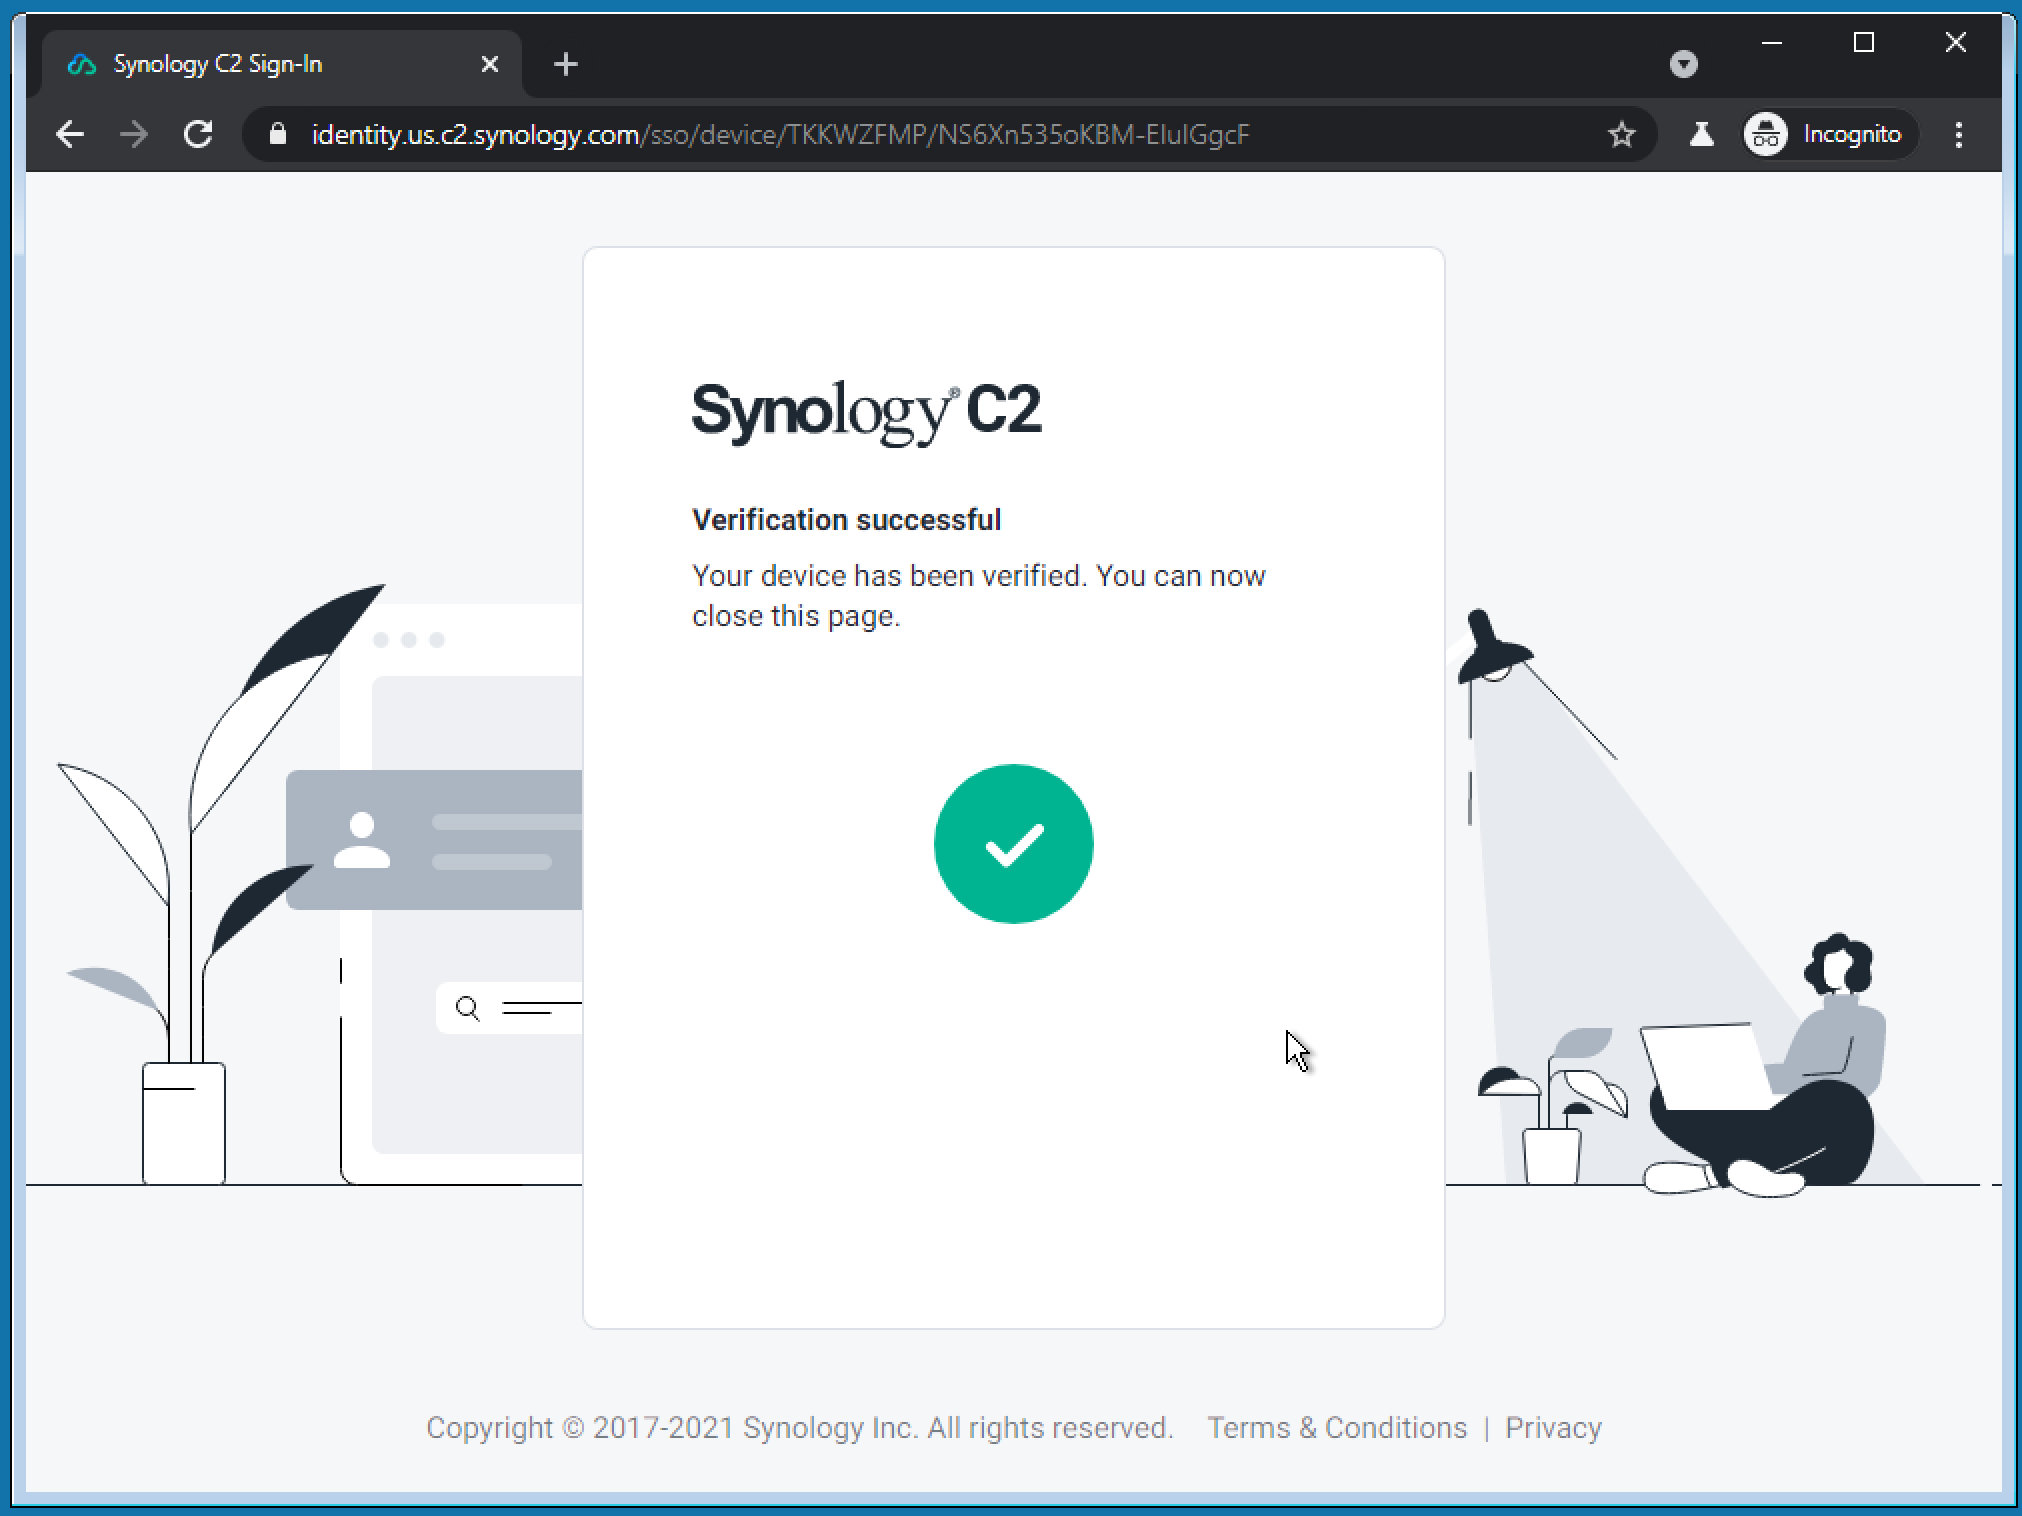Click the lock icon for site info

point(278,134)
